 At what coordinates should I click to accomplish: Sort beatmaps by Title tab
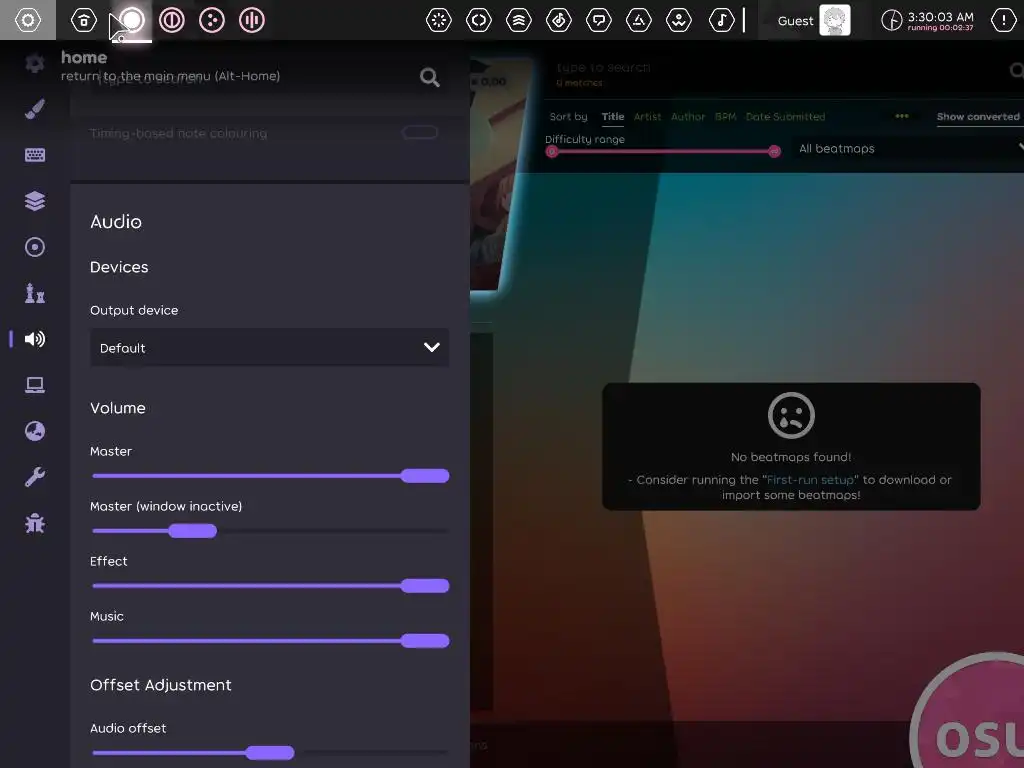613,117
